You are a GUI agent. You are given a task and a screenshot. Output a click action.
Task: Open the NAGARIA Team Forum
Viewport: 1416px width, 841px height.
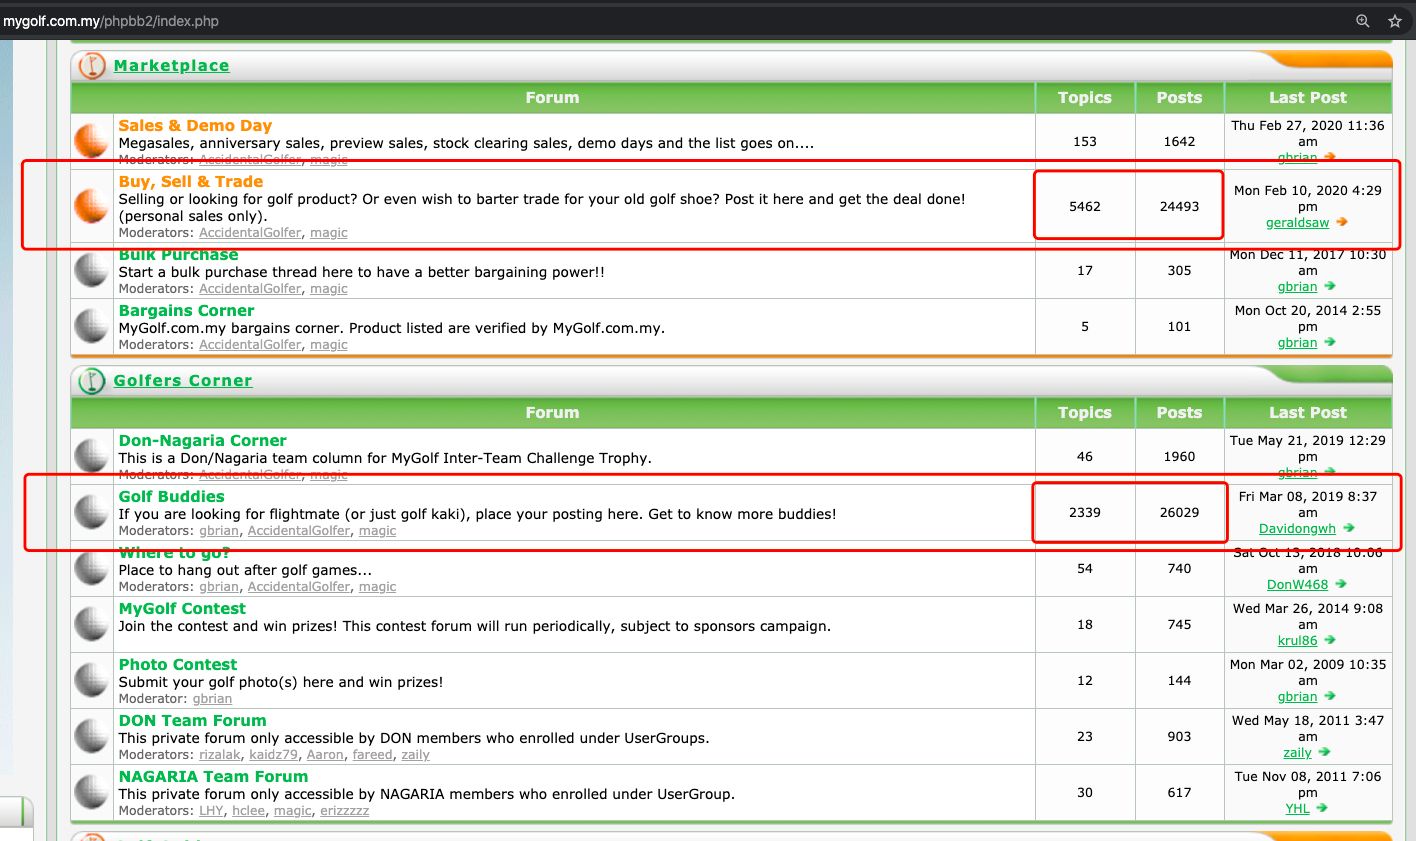[x=213, y=777]
